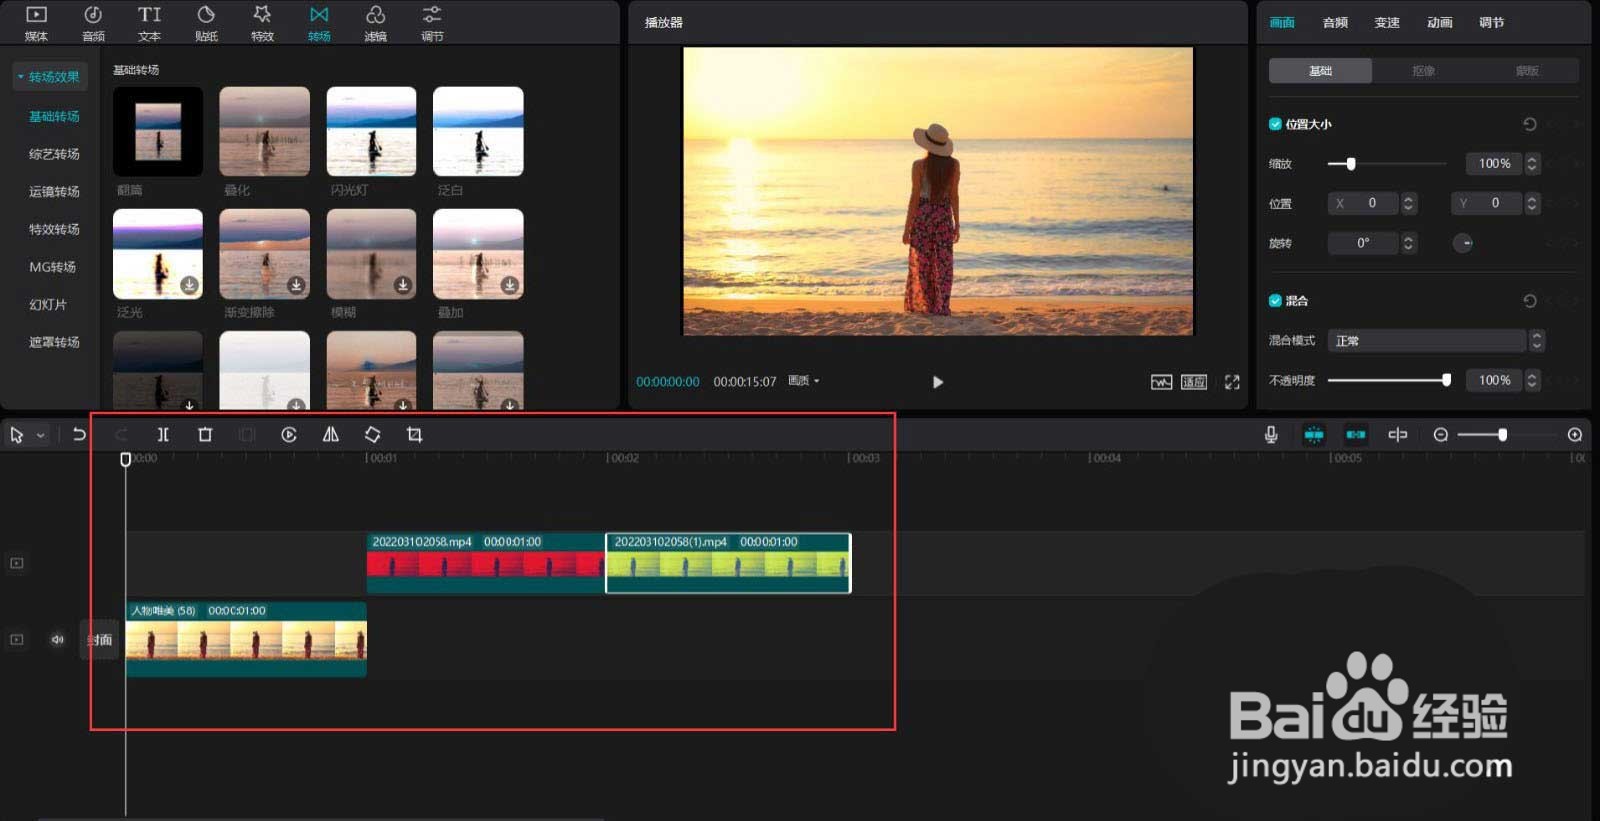Screen dimensions: 1600x821
Task: Click the split clip tool
Action: (x=163, y=434)
